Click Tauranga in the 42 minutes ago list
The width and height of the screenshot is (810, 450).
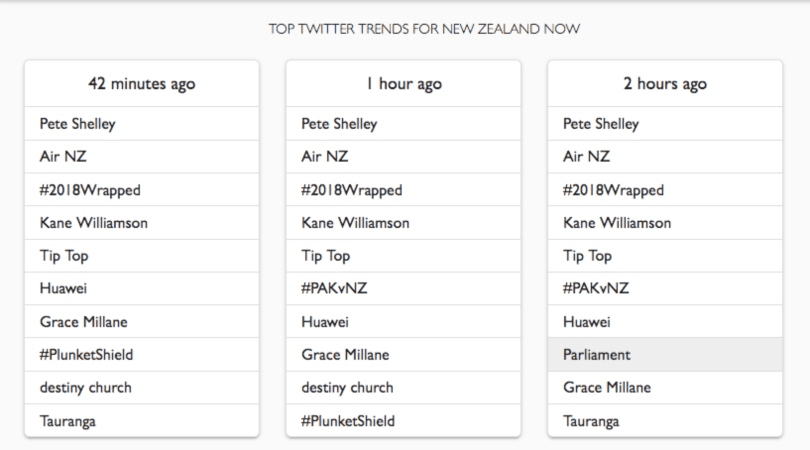point(69,421)
